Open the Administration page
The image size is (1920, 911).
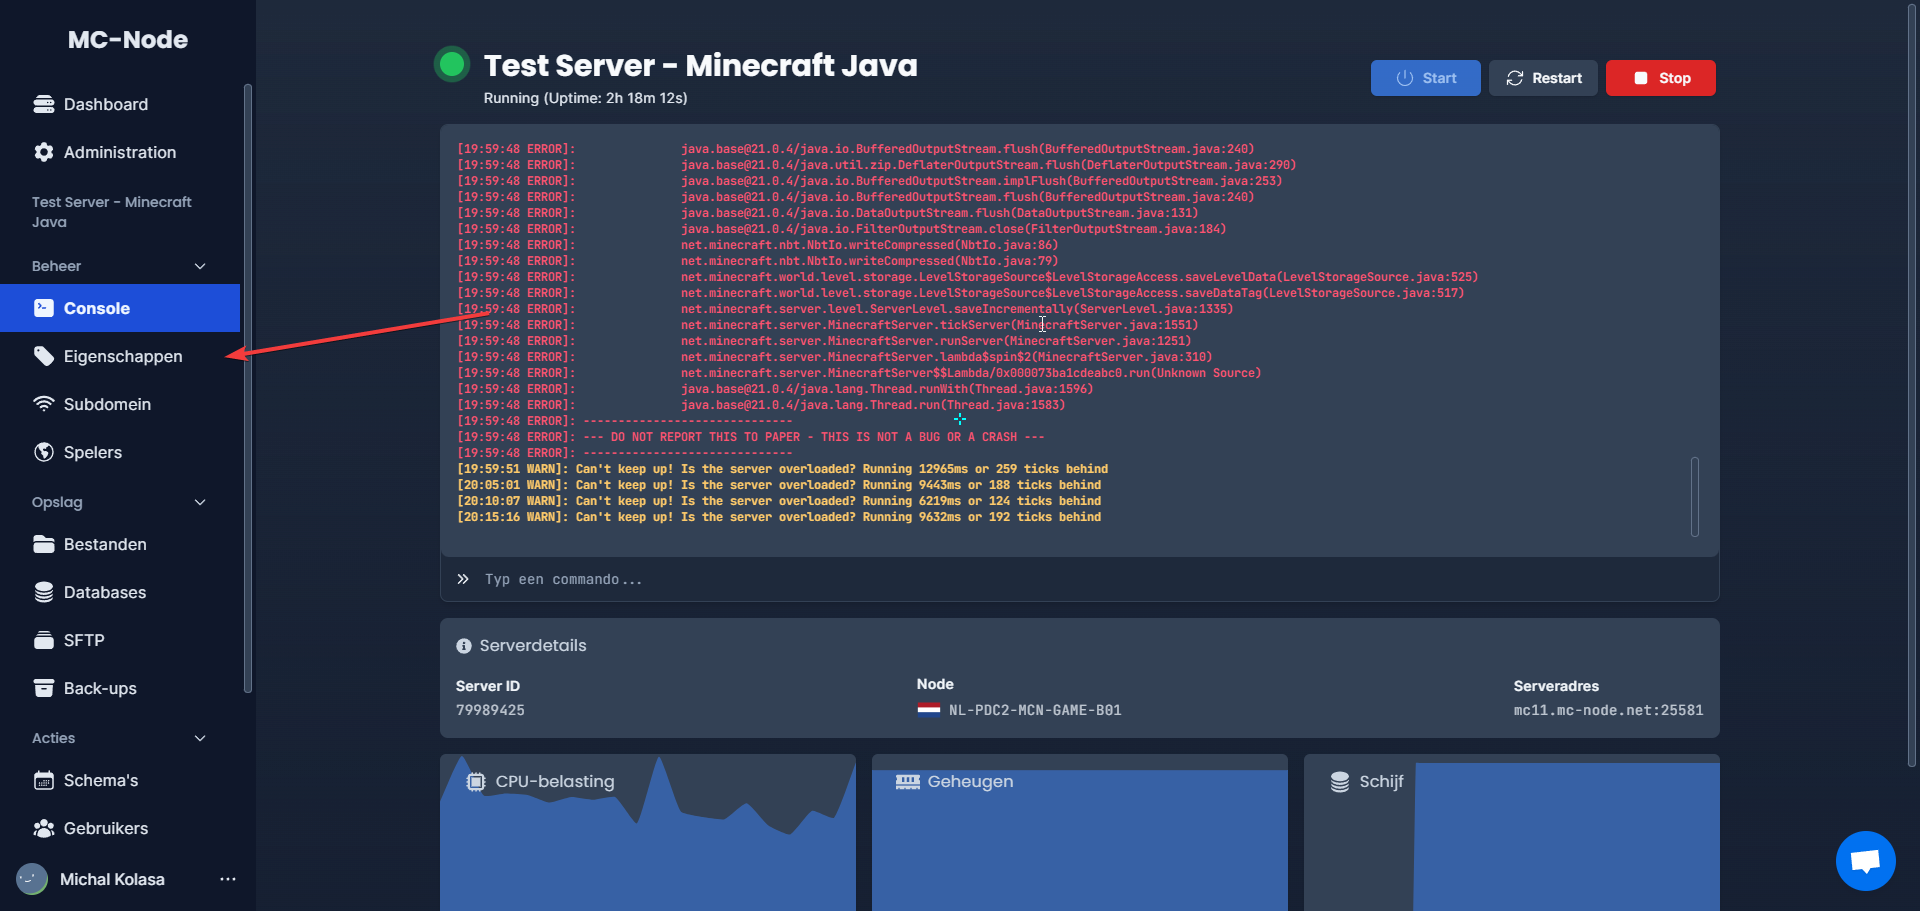click(120, 152)
